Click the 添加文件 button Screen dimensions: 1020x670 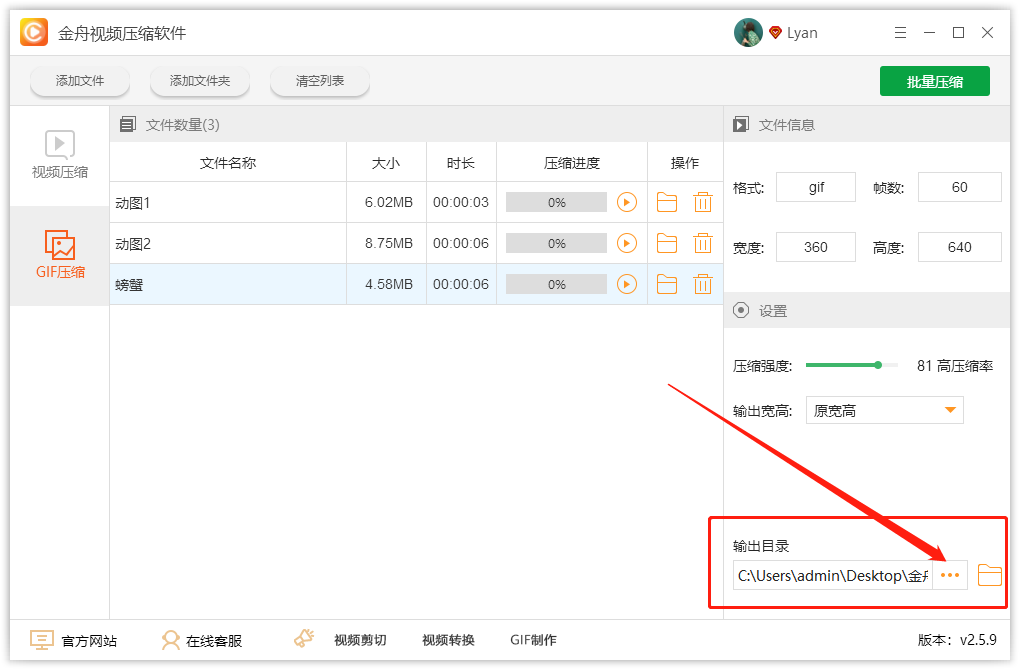pyautogui.click(x=80, y=81)
